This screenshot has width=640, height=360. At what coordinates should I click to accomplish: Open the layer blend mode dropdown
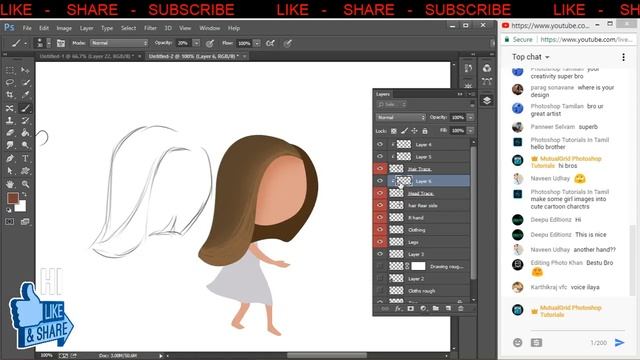(401, 117)
